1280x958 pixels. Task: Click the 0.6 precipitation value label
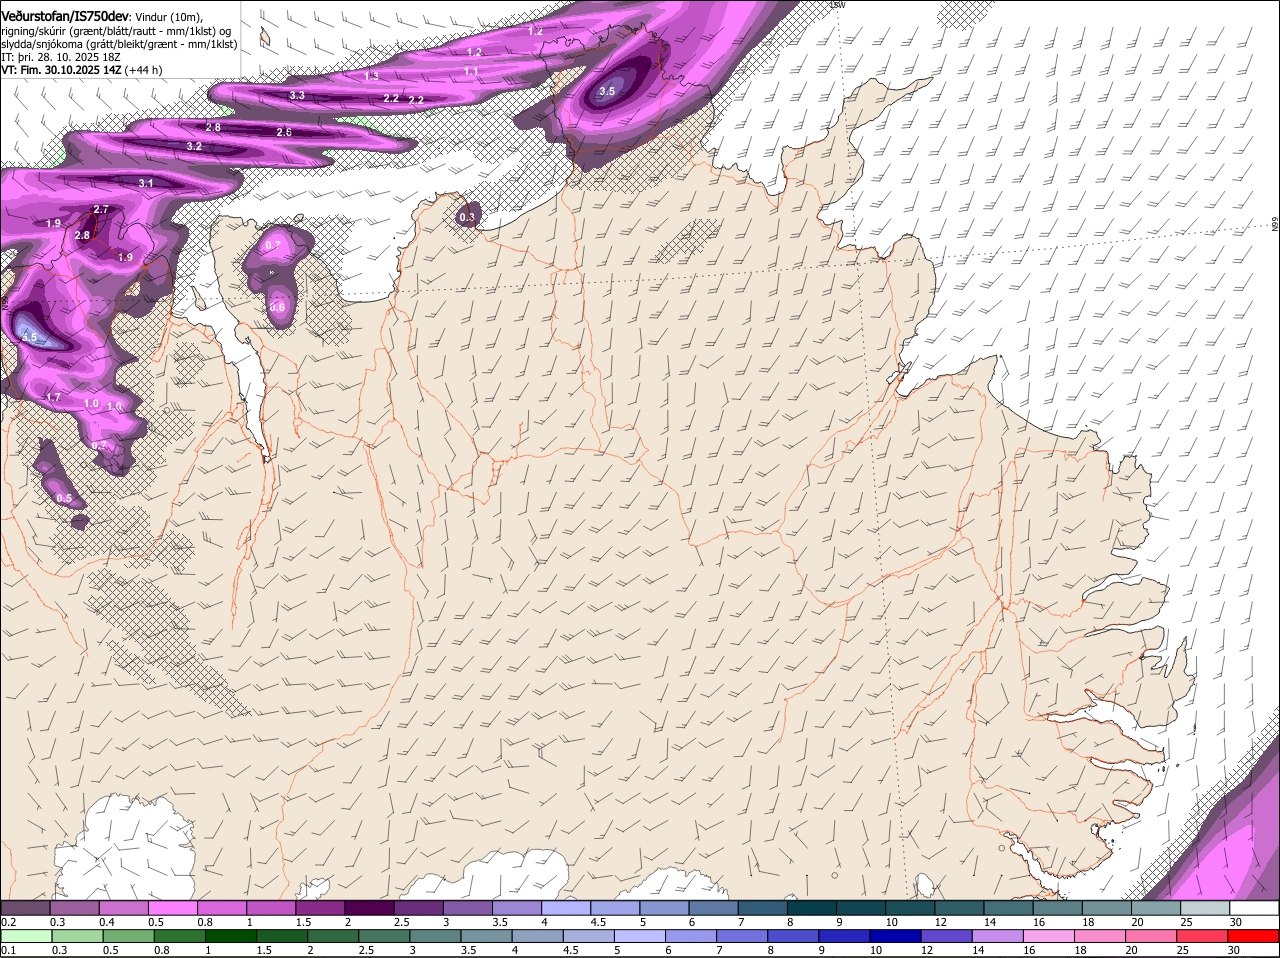(x=277, y=307)
